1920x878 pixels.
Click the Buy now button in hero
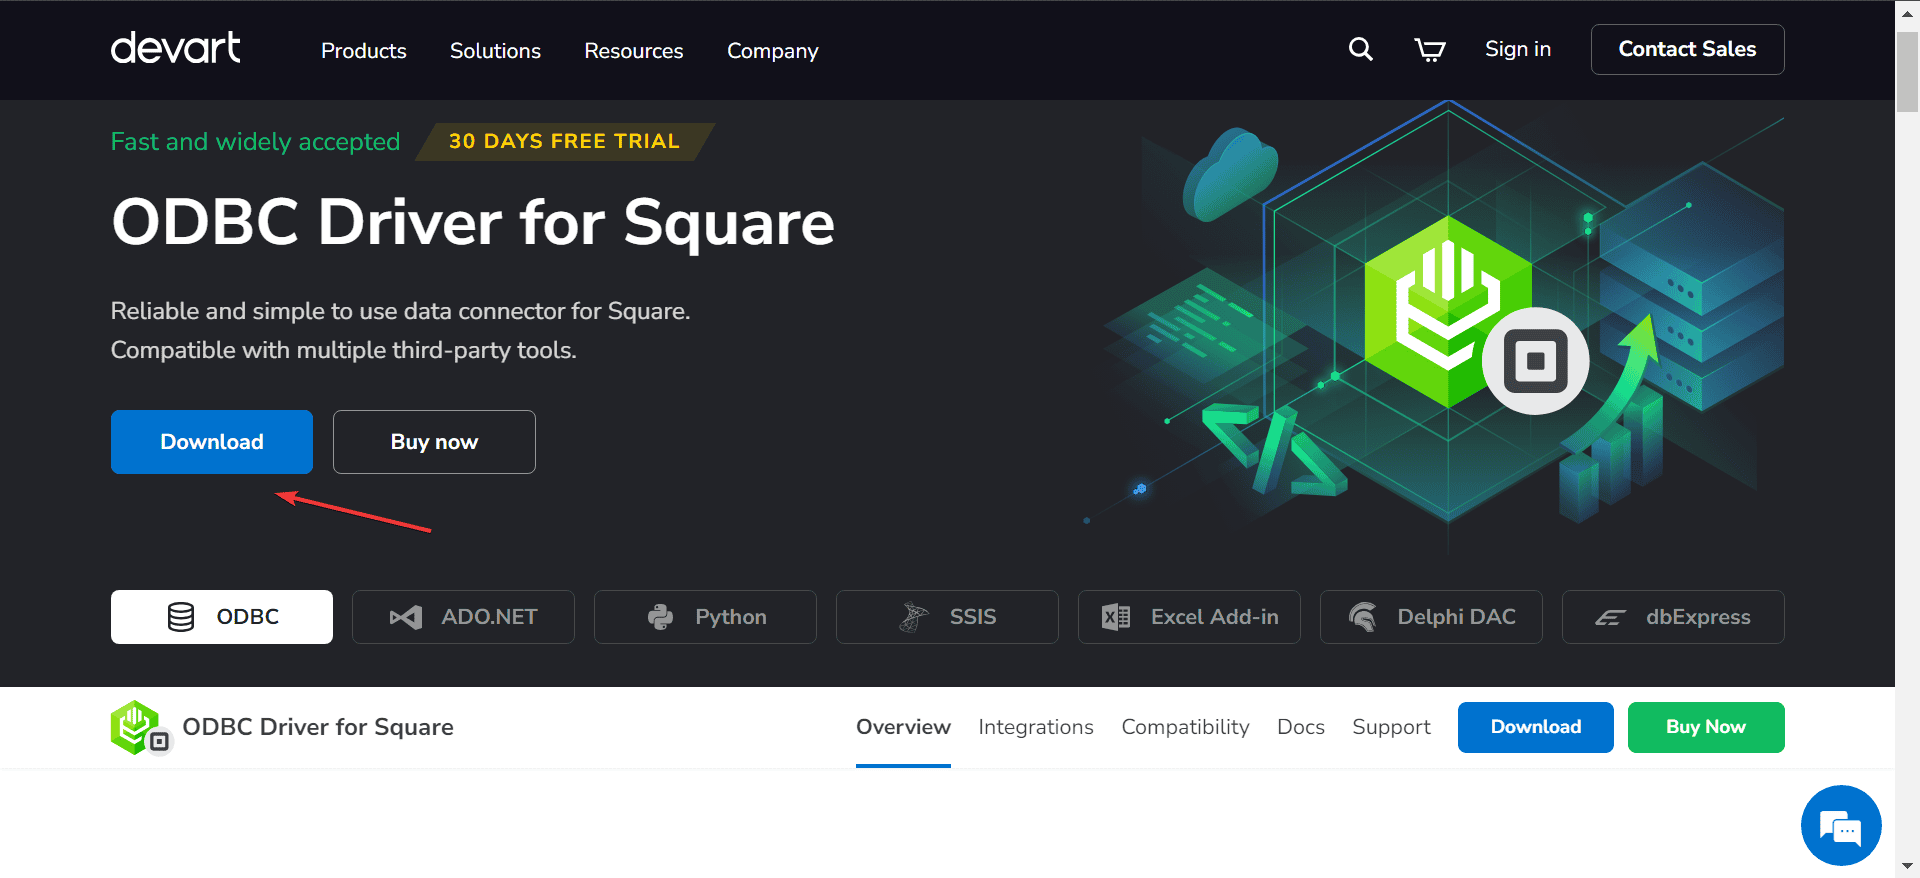coord(434,442)
